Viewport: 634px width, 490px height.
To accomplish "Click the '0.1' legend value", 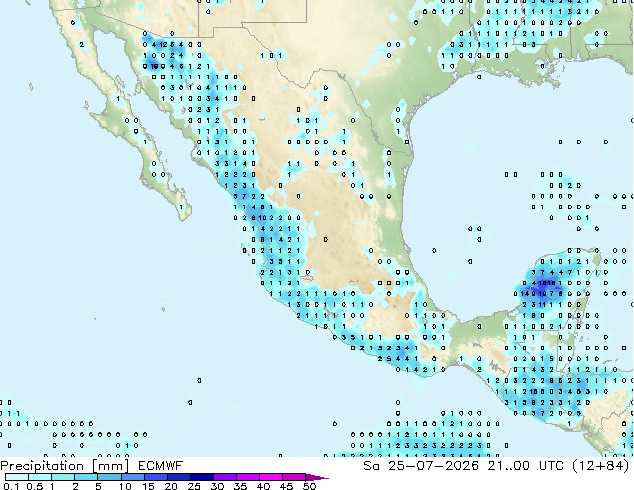I will click(12, 486).
